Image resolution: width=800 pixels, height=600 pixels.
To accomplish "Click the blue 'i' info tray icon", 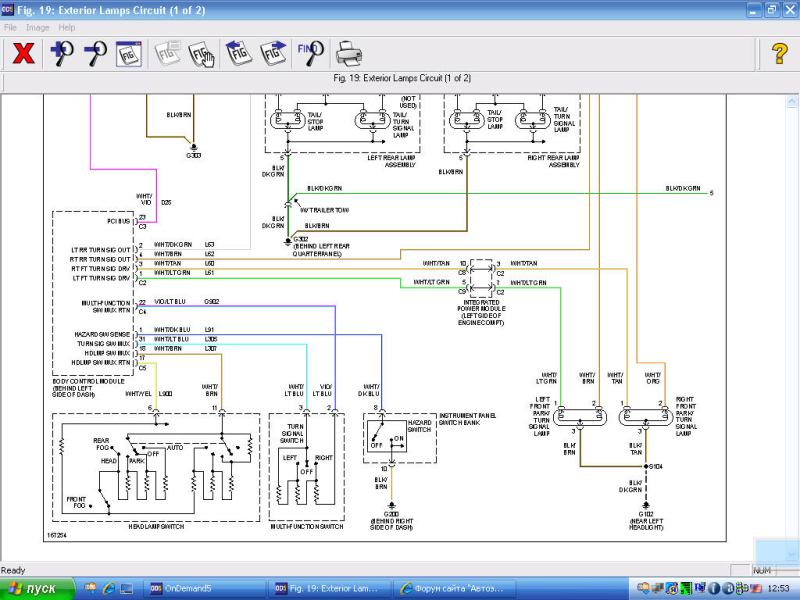I will click(714, 589).
